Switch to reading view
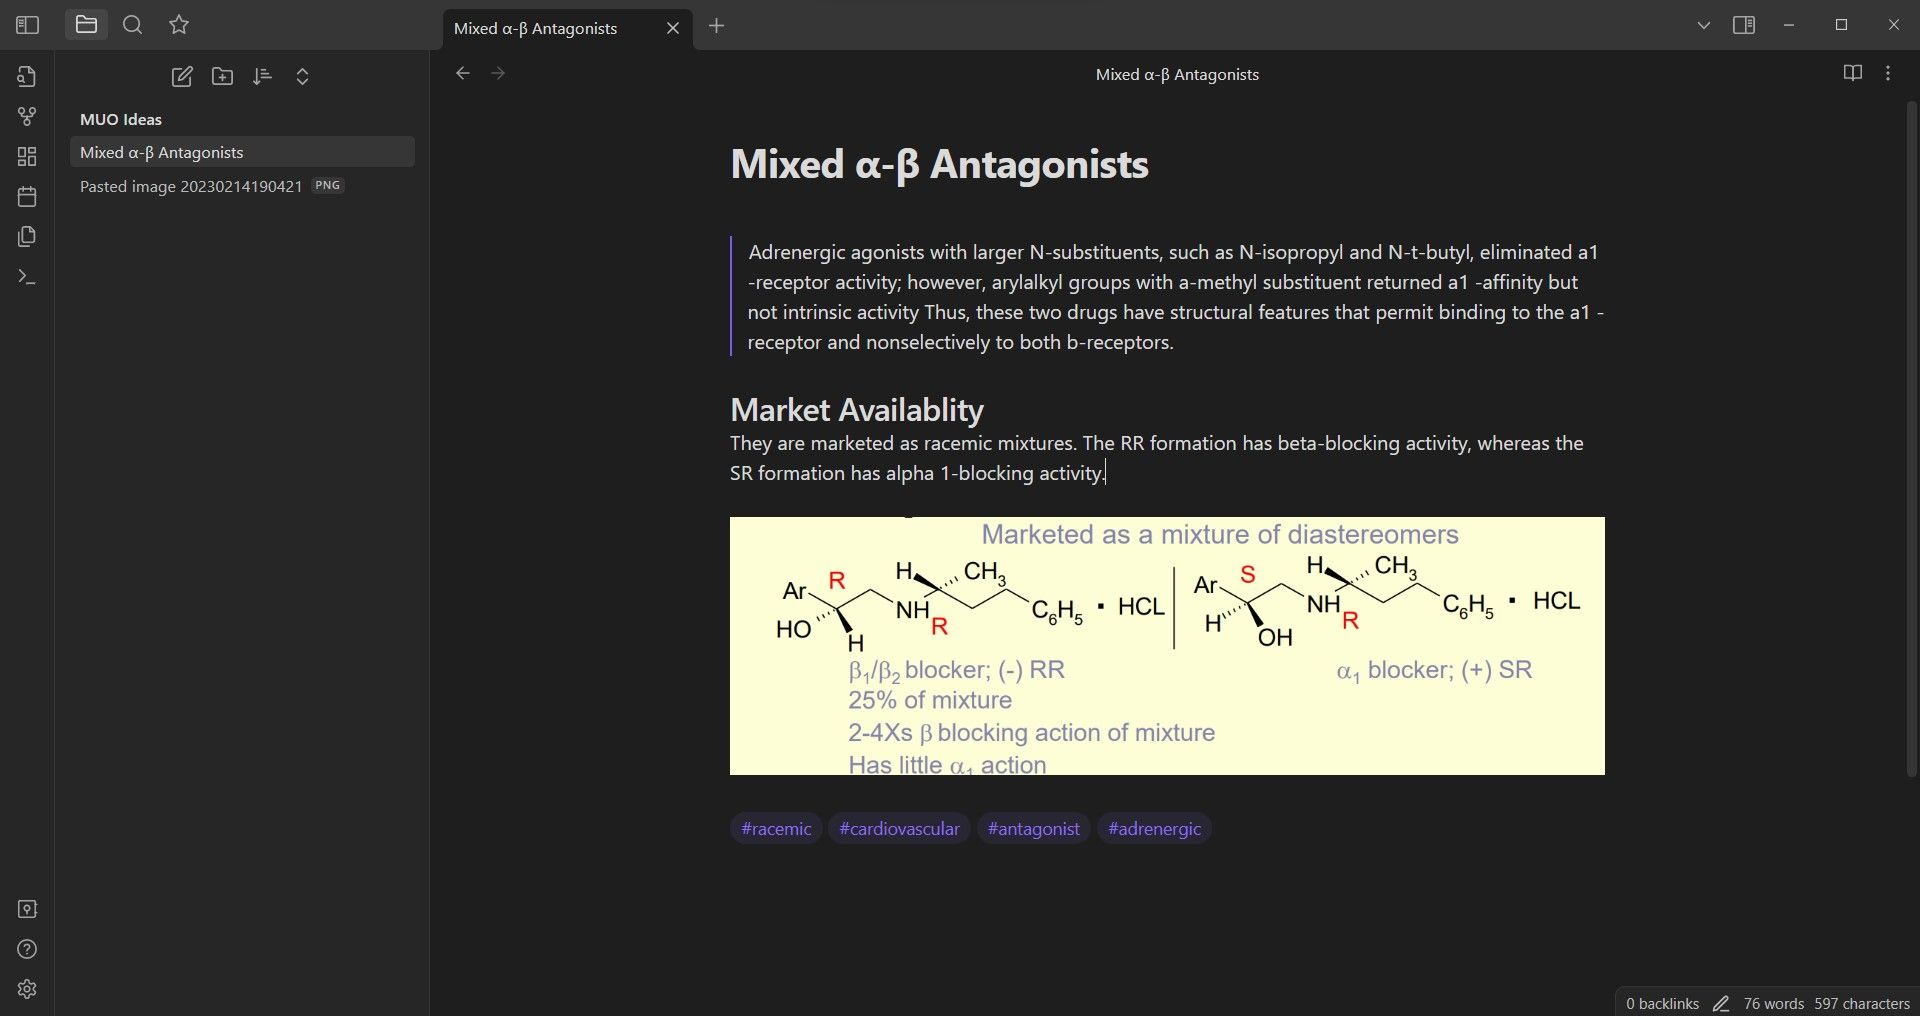Viewport: 1920px width, 1016px height. coord(1852,73)
